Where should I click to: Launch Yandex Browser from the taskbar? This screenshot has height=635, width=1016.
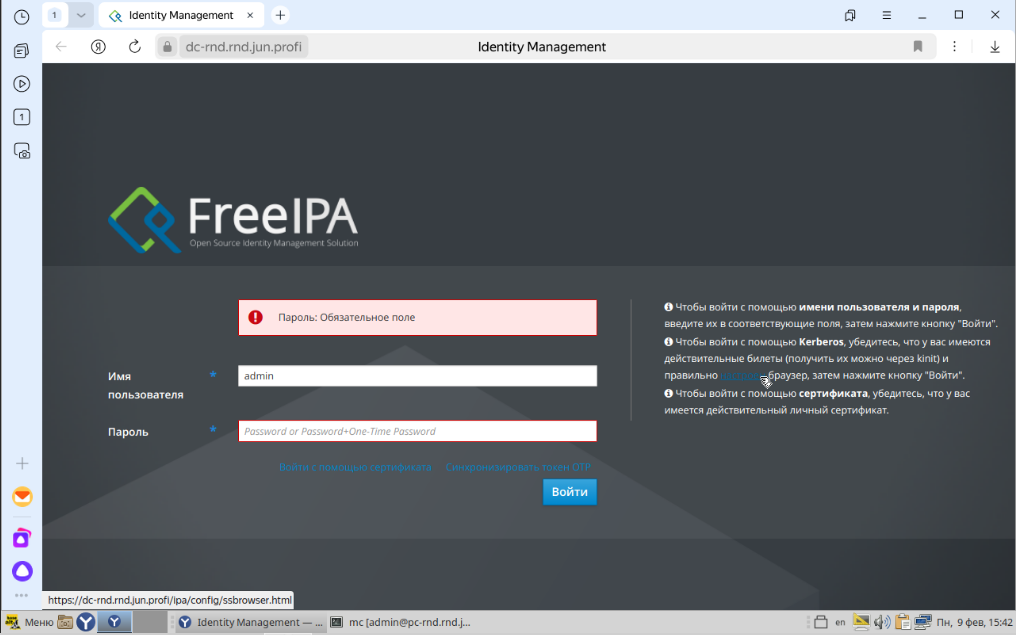pyautogui.click(x=86, y=621)
